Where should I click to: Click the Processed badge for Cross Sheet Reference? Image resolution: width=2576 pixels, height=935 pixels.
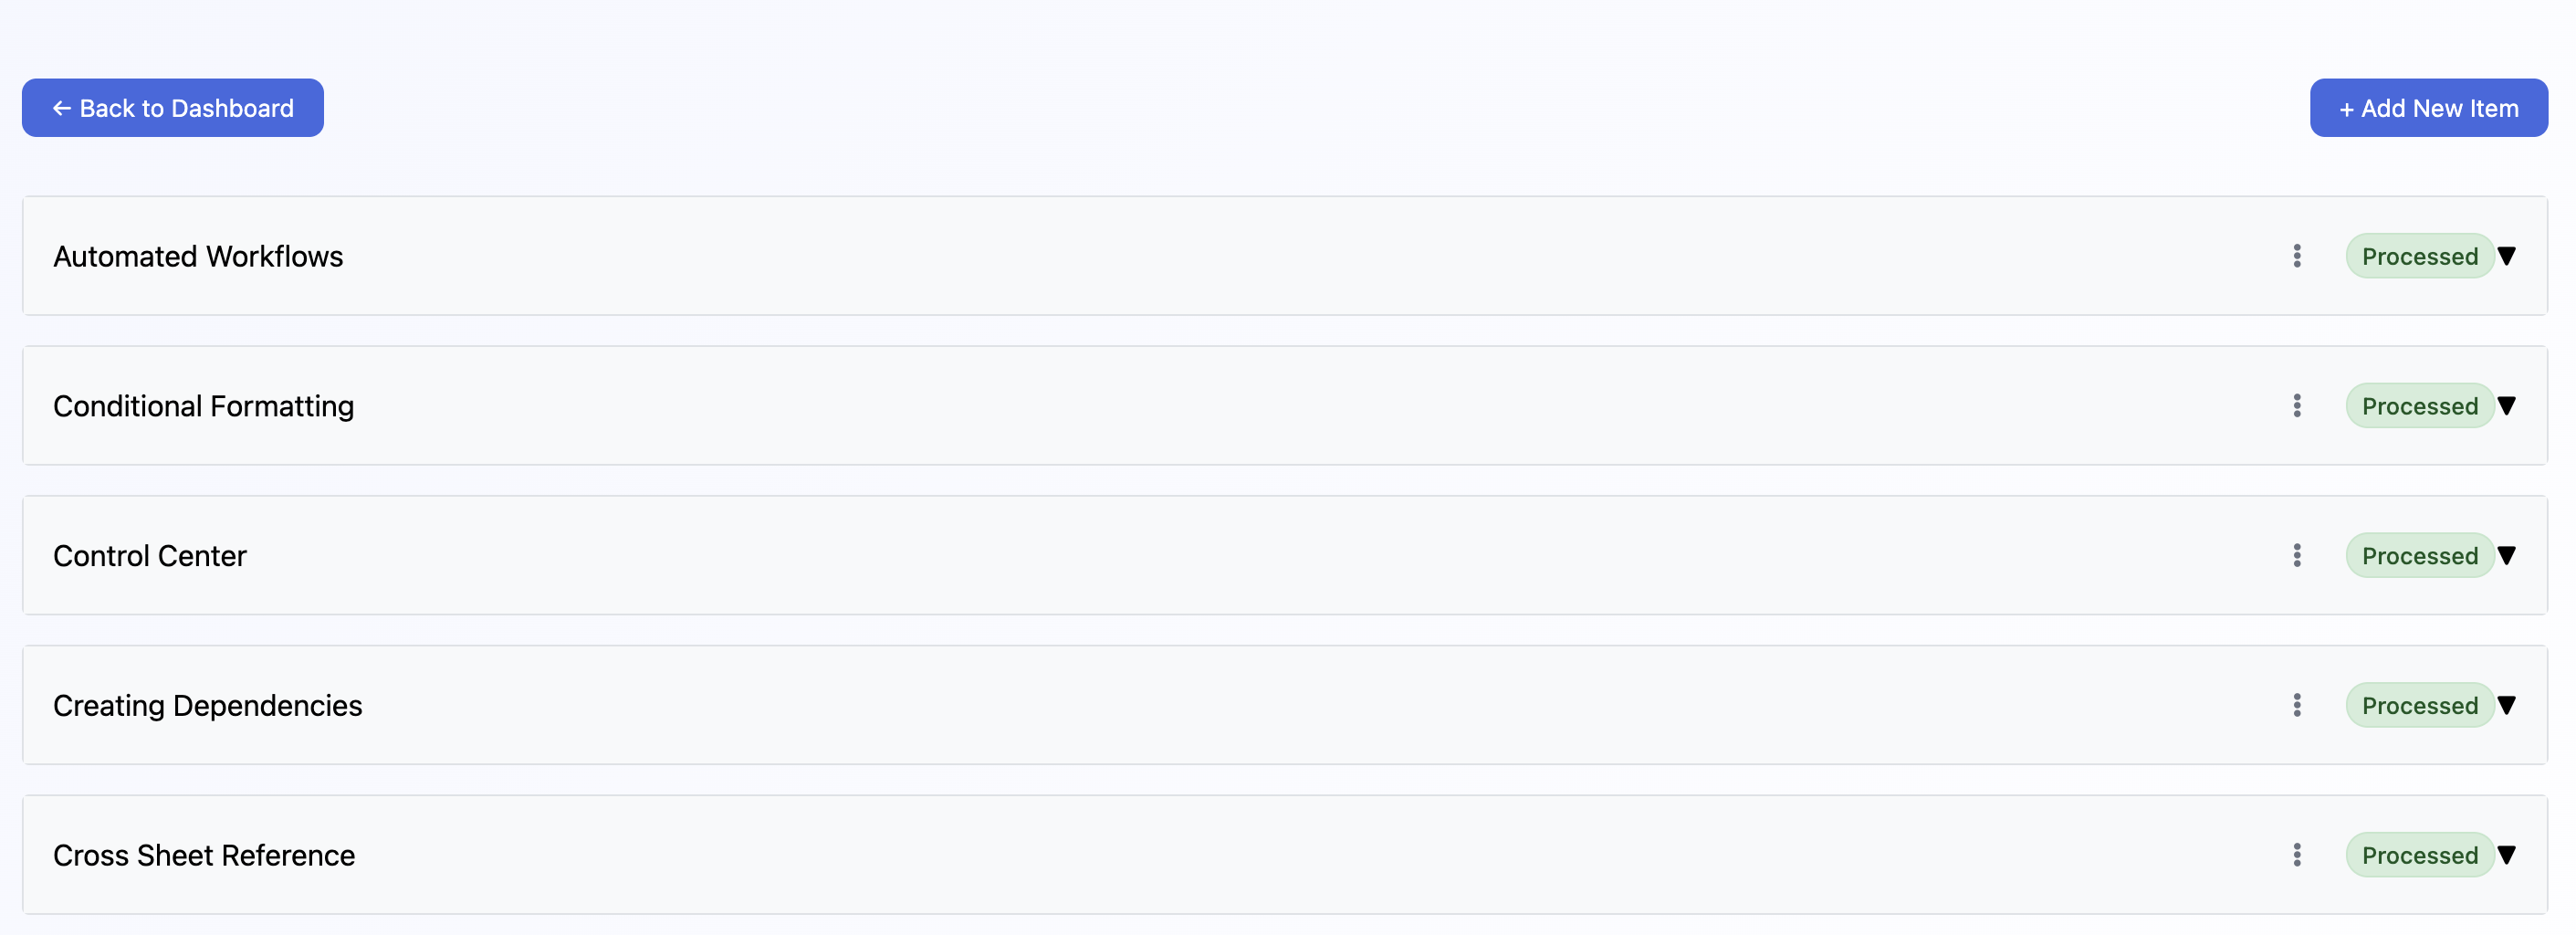[2420, 855]
